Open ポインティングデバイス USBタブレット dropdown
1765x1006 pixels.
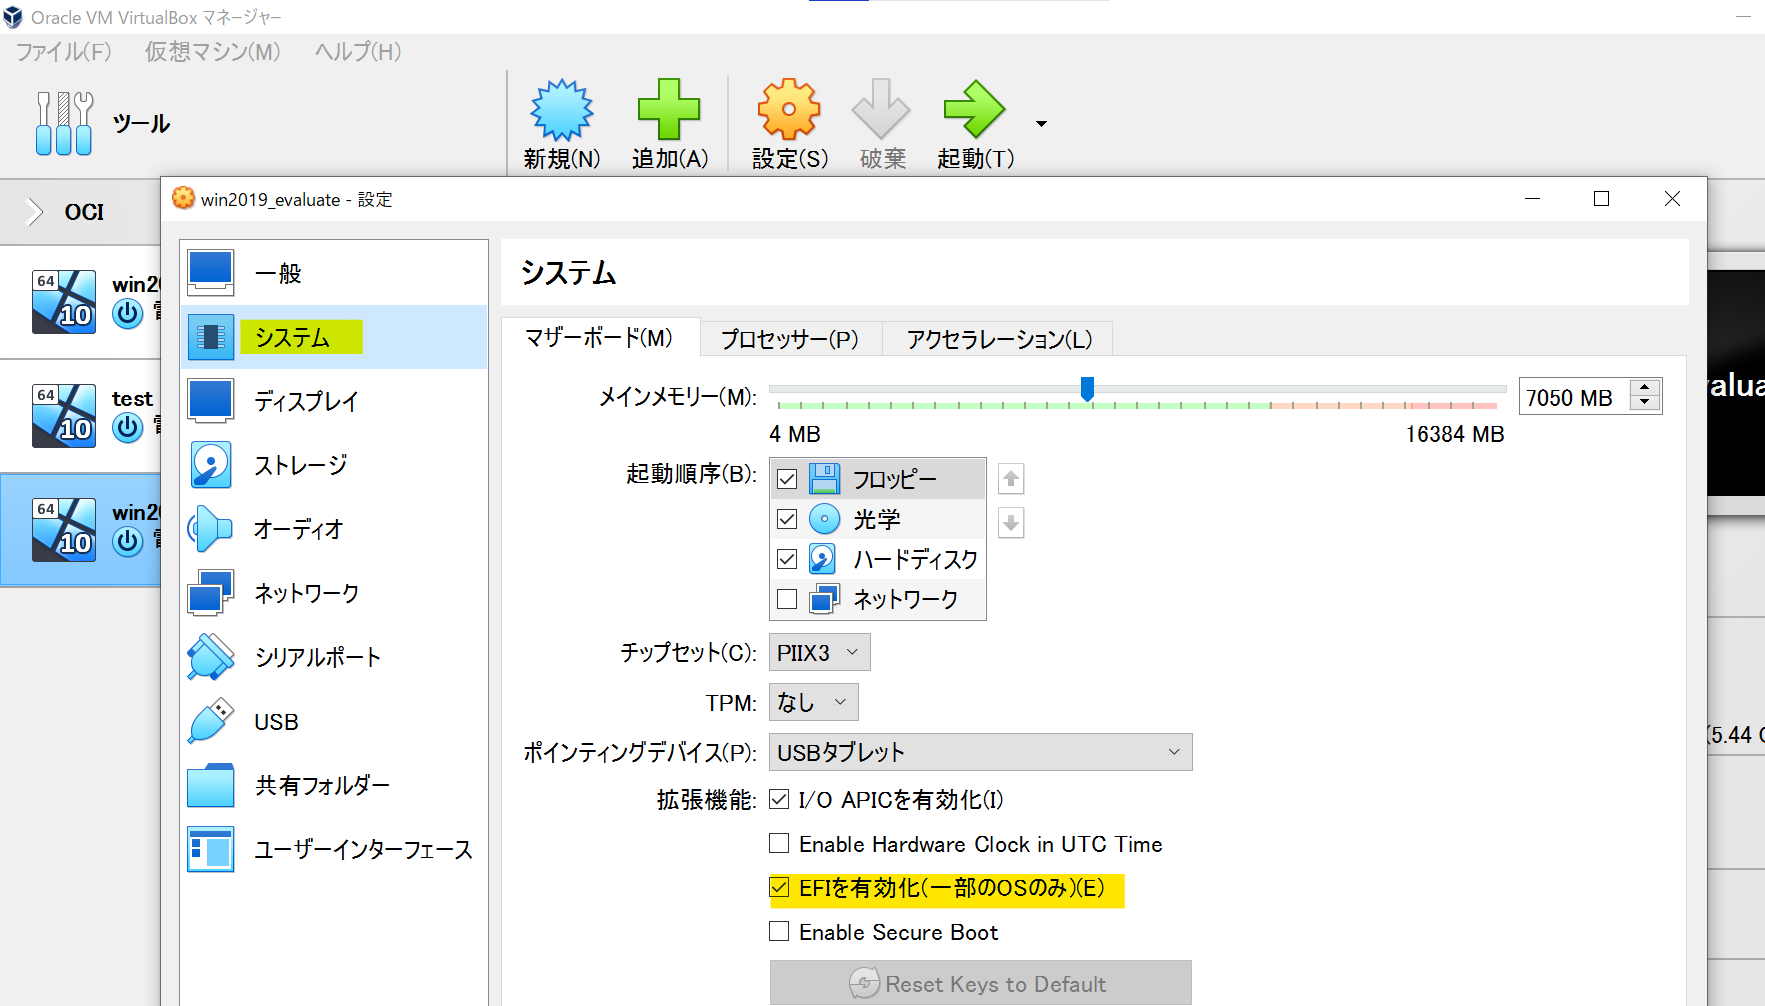click(980, 752)
